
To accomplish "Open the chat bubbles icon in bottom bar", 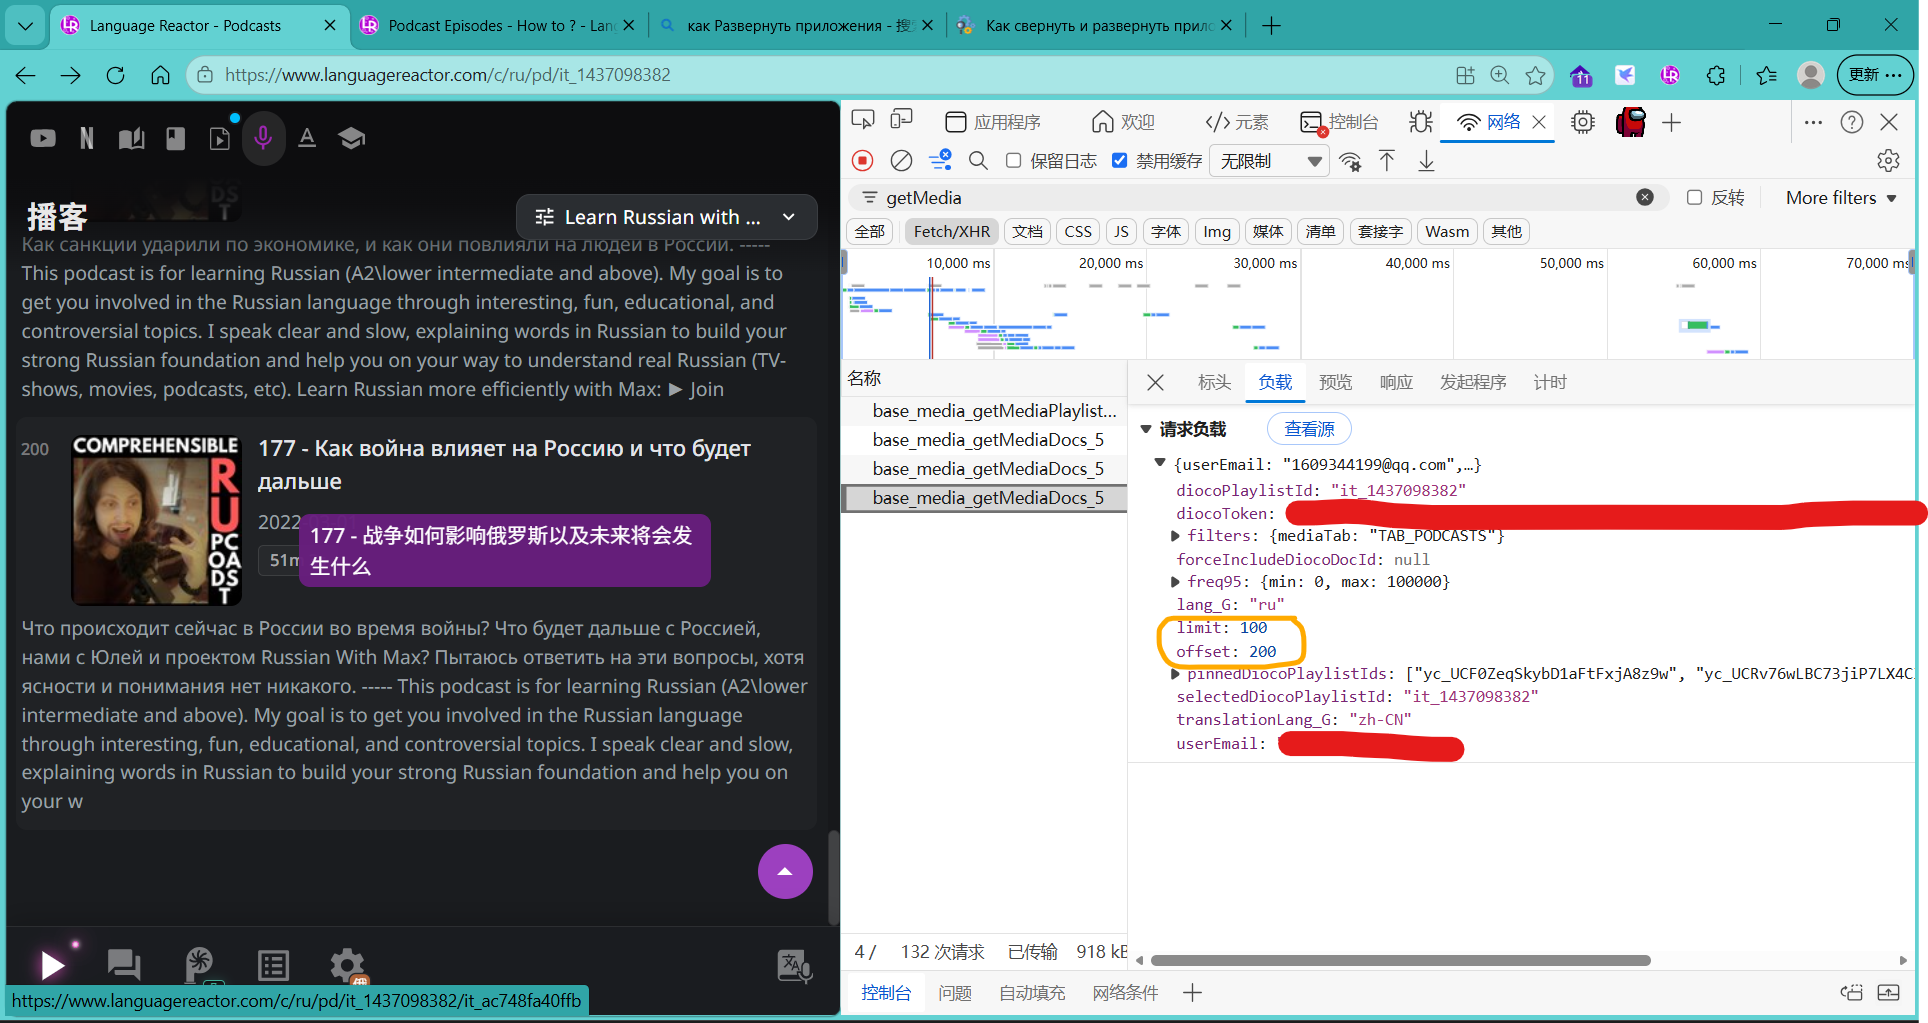I will pos(124,965).
